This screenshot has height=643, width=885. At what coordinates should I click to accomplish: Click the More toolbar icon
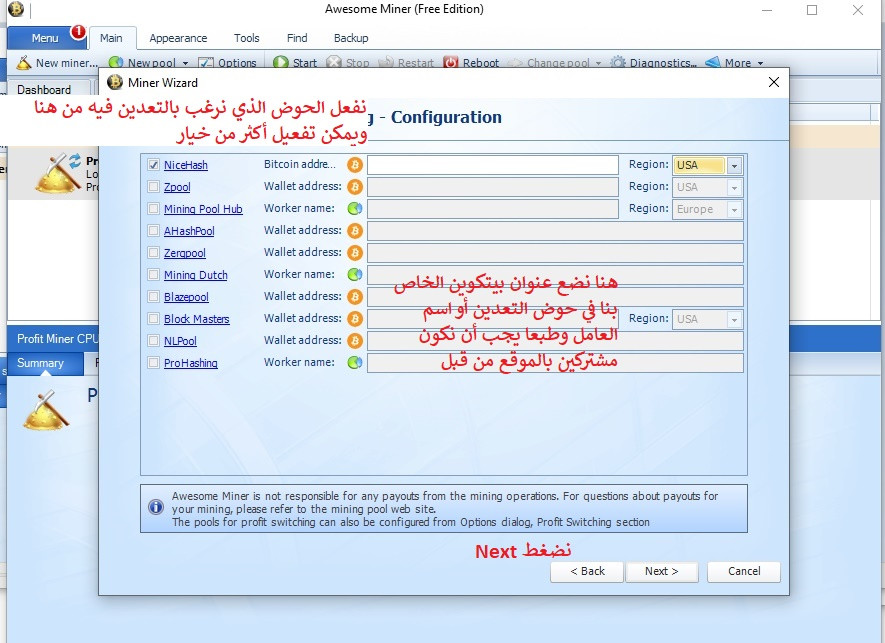[x=713, y=62]
